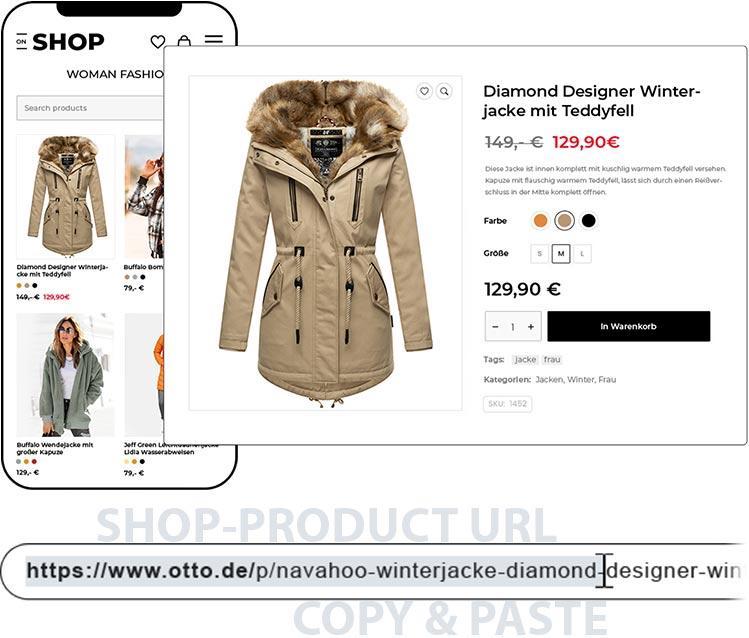Choose the orange color swatch
This screenshot has width=749, height=638.
click(x=540, y=221)
